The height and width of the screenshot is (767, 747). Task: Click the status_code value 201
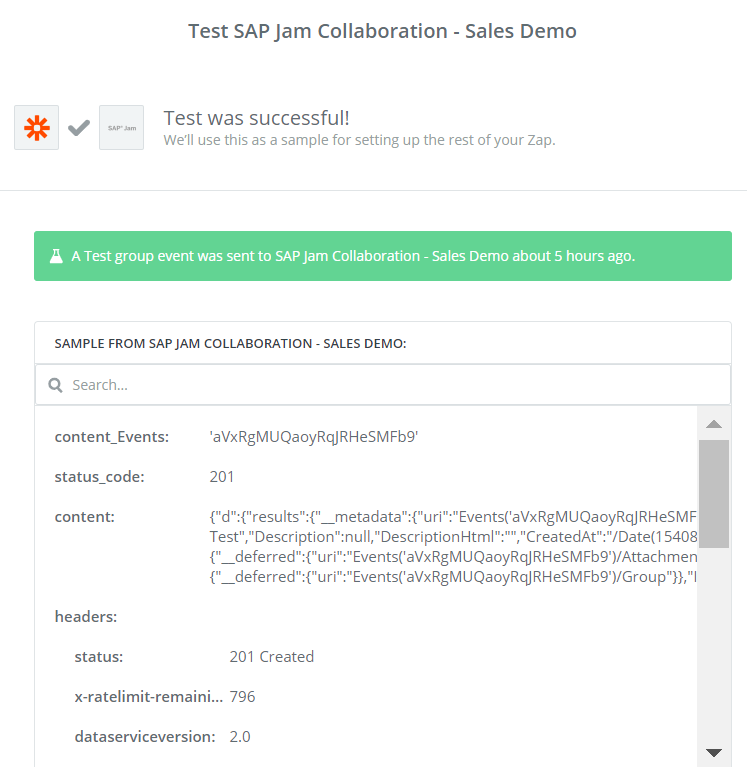tap(222, 477)
